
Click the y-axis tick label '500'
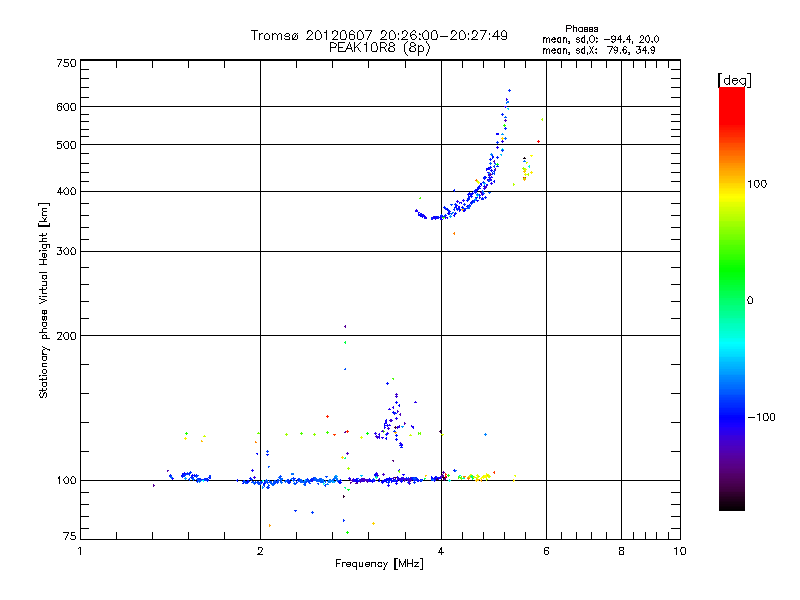[66, 145]
